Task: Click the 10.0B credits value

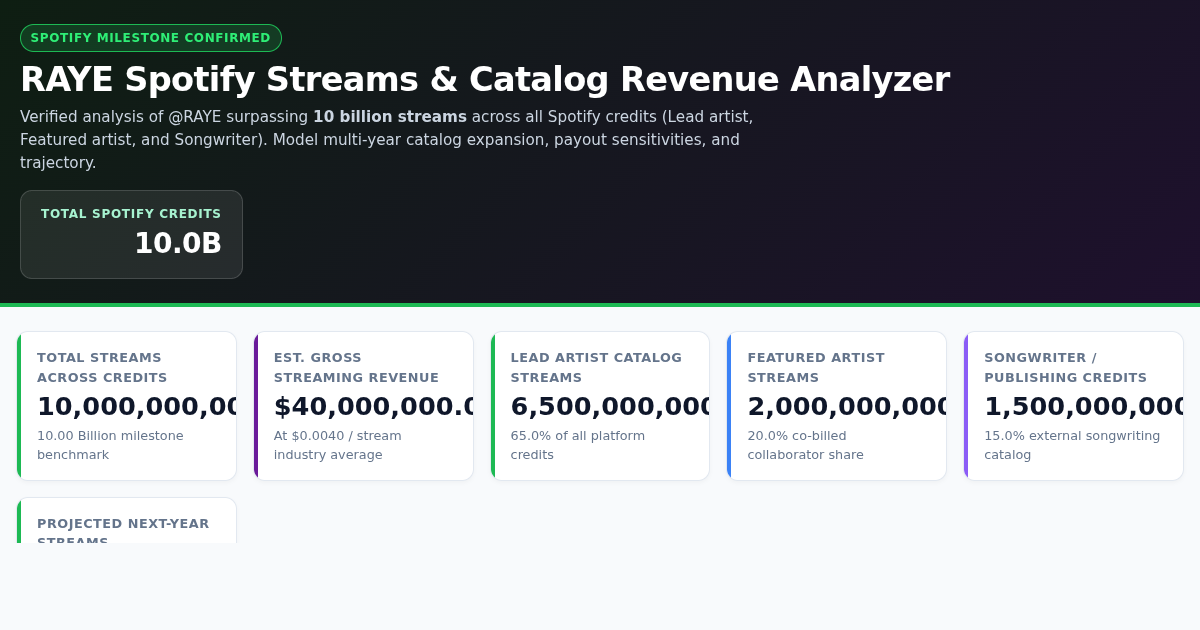Action: (x=178, y=243)
